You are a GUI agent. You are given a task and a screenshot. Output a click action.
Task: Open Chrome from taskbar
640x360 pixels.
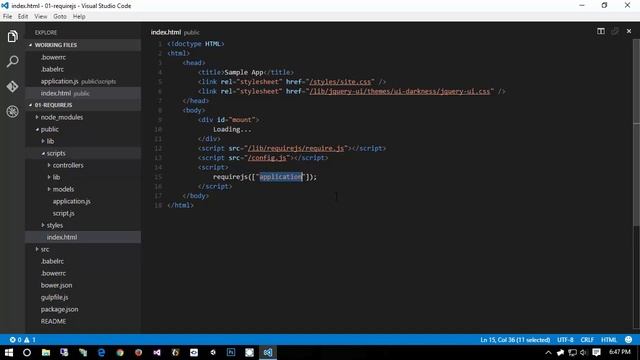point(120,352)
